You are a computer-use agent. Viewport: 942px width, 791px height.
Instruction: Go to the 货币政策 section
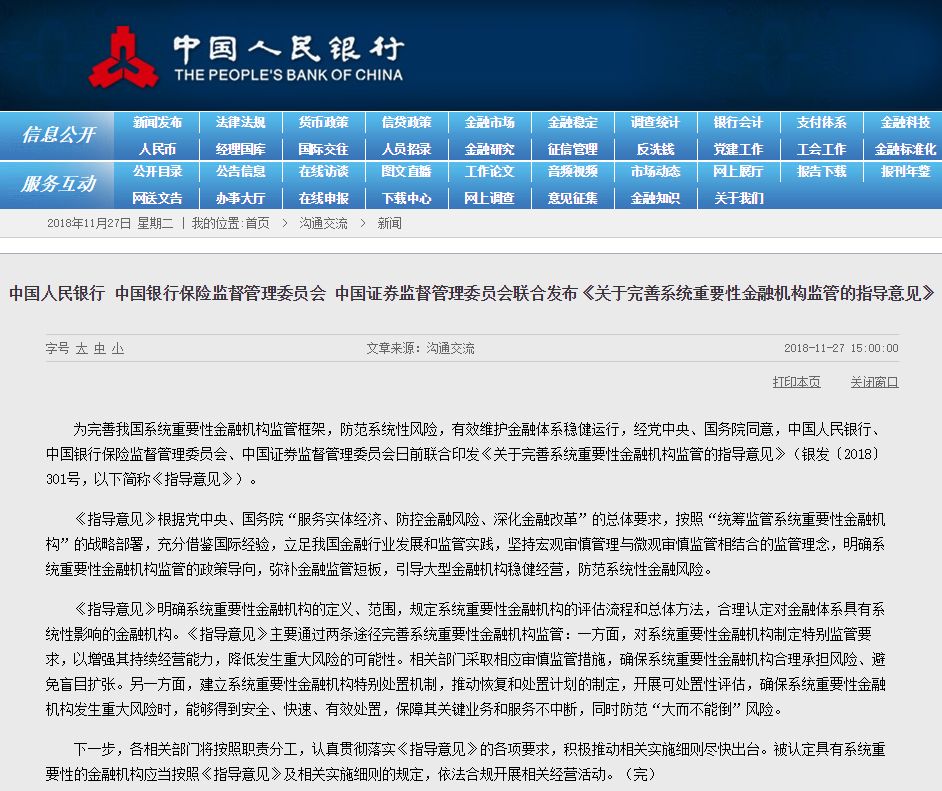pyautogui.click(x=323, y=123)
